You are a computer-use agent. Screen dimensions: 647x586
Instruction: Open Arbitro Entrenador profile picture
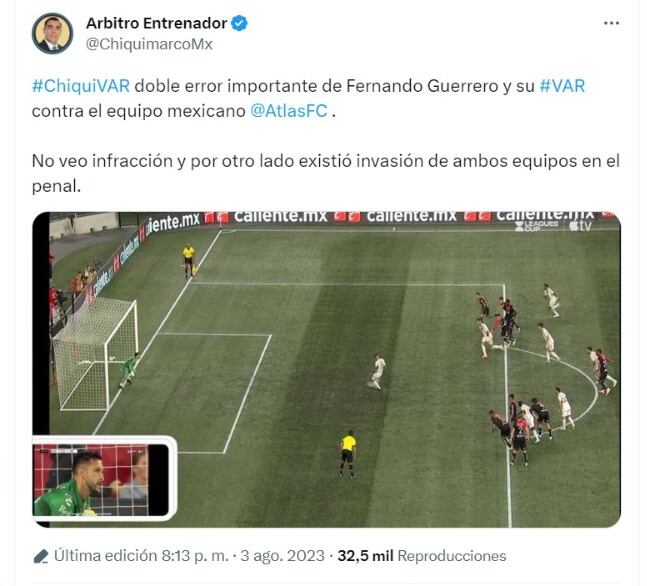pos(52,33)
